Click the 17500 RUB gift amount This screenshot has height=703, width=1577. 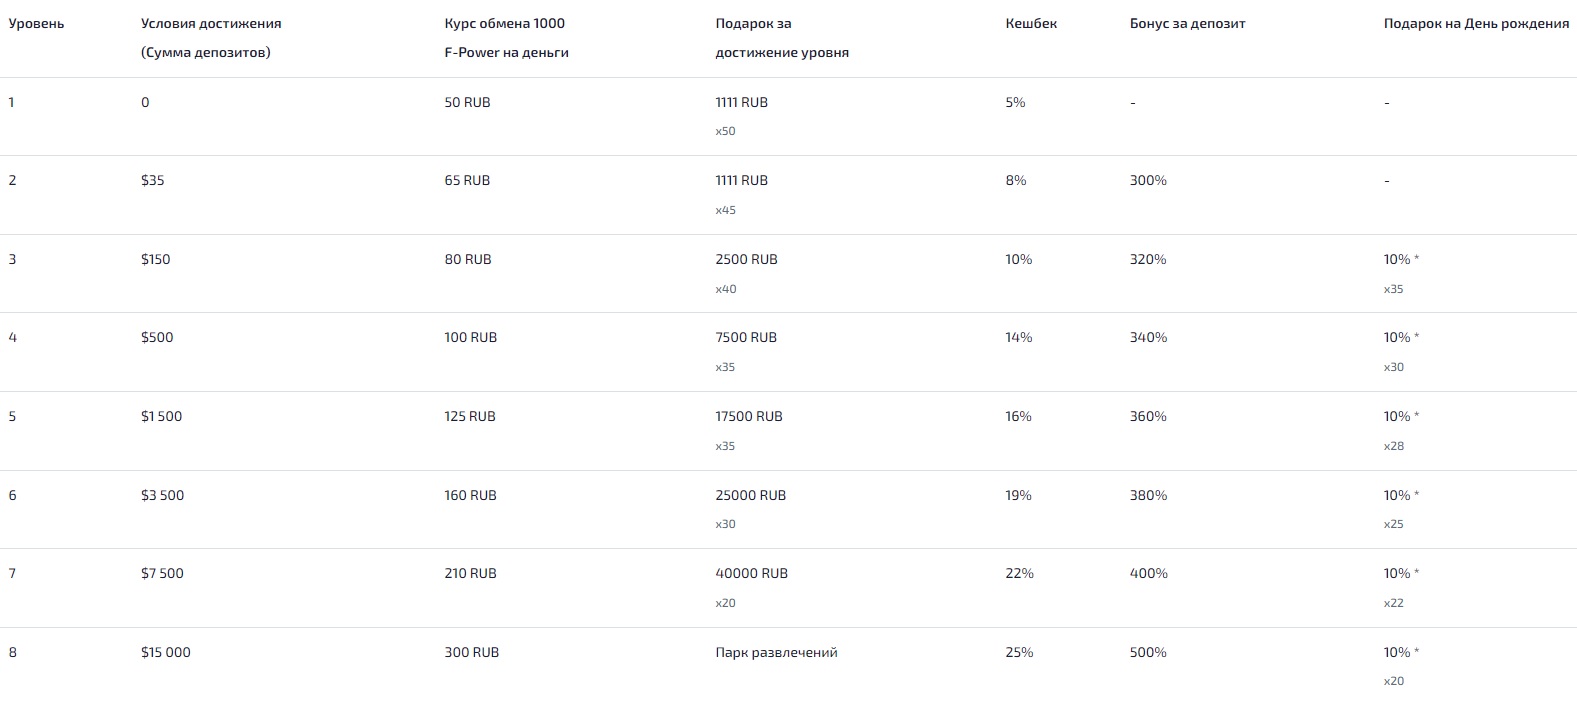coord(749,416)
